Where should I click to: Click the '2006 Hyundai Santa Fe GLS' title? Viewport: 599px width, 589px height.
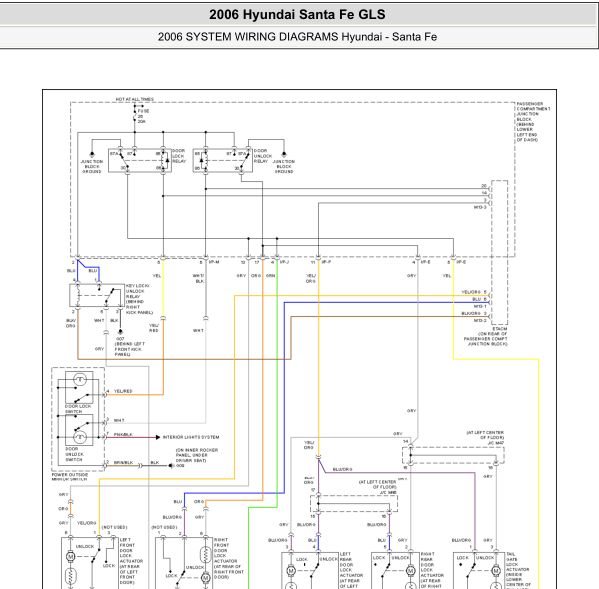297,15
